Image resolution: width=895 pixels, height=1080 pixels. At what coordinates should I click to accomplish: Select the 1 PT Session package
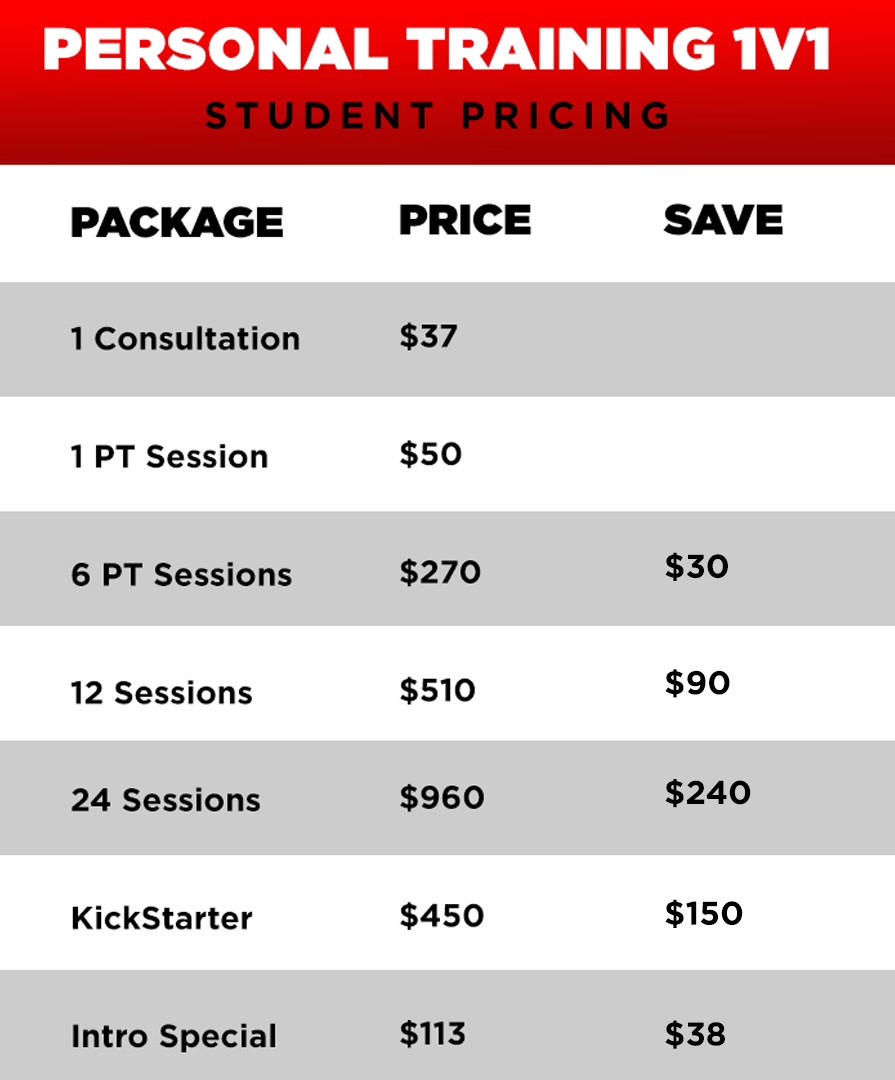(x=169, y=457)
